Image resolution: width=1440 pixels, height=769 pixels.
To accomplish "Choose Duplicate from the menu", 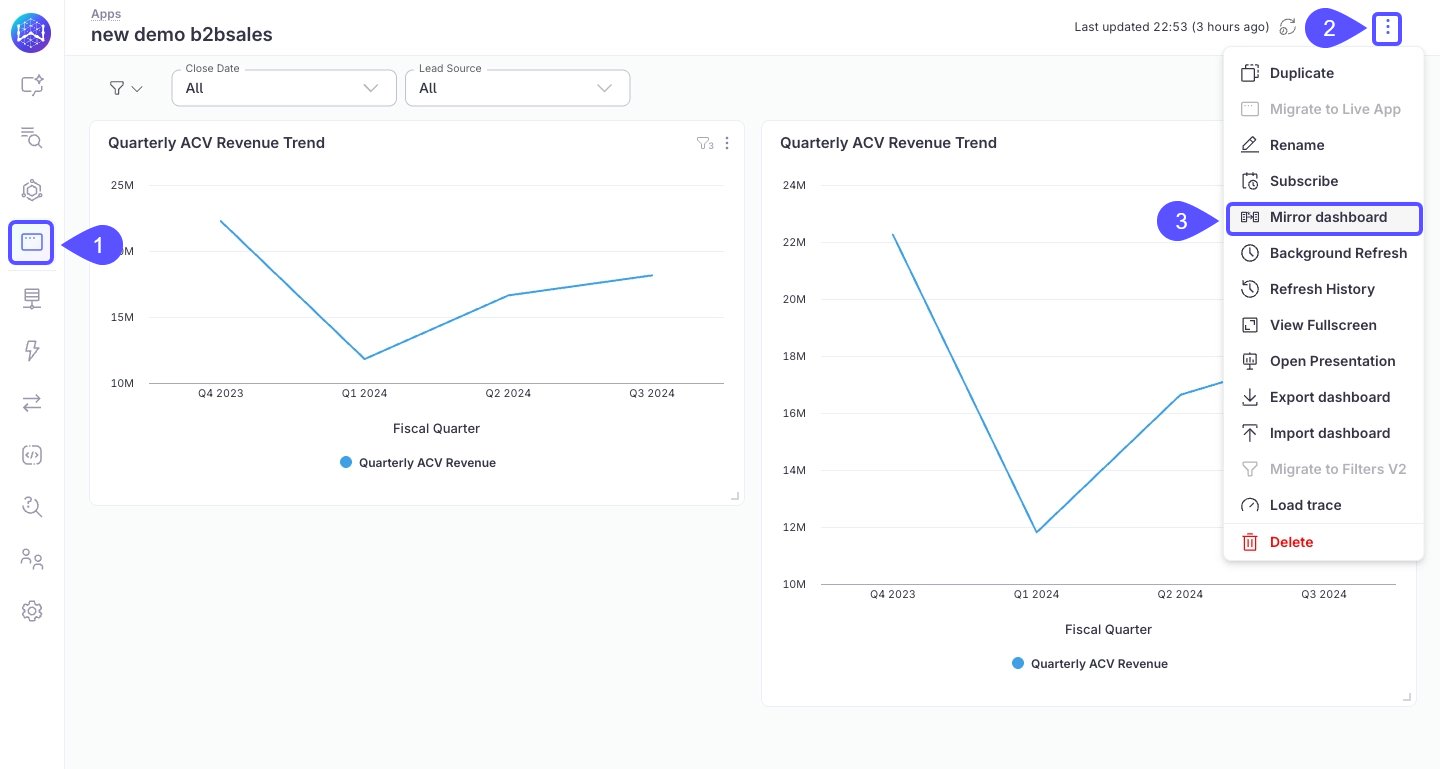I will point(1323,73).
